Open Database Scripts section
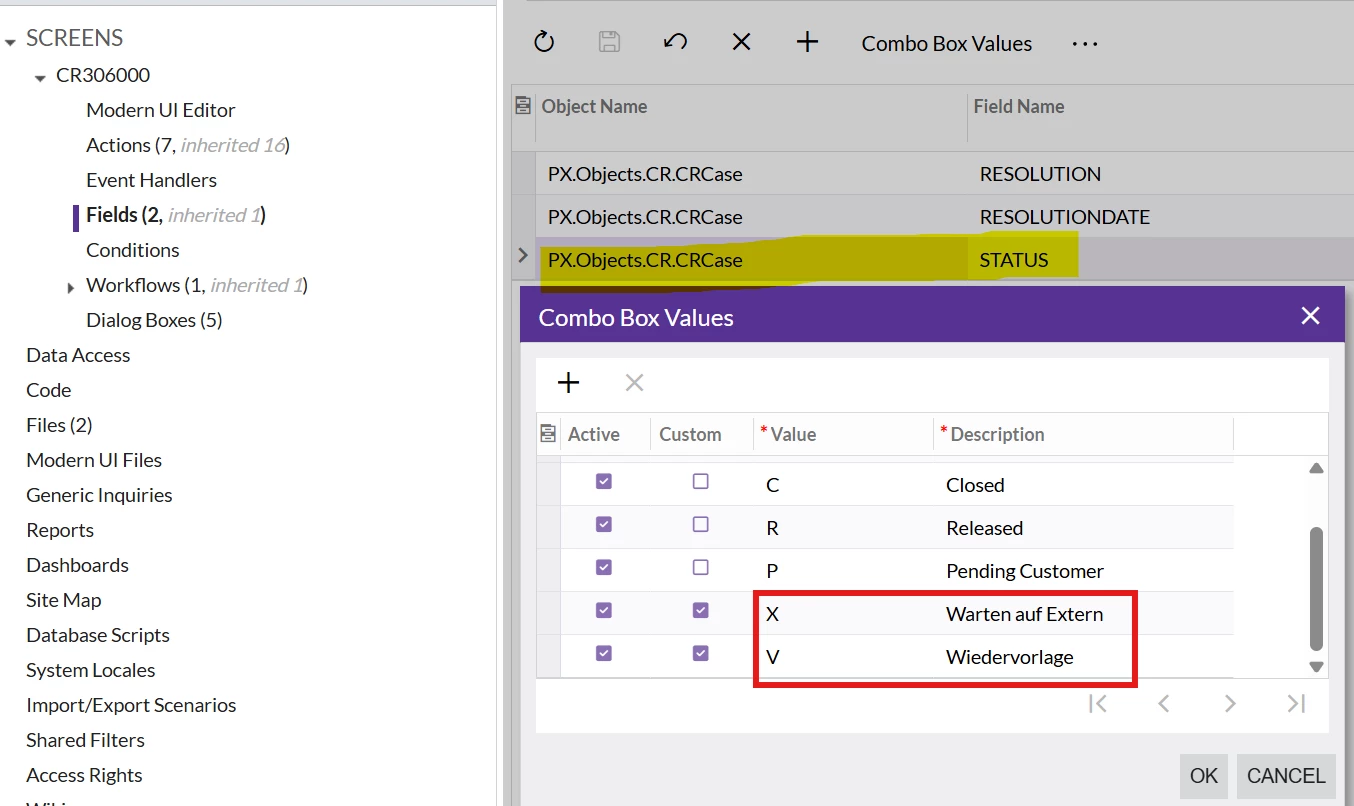 (x=98, y=635)
